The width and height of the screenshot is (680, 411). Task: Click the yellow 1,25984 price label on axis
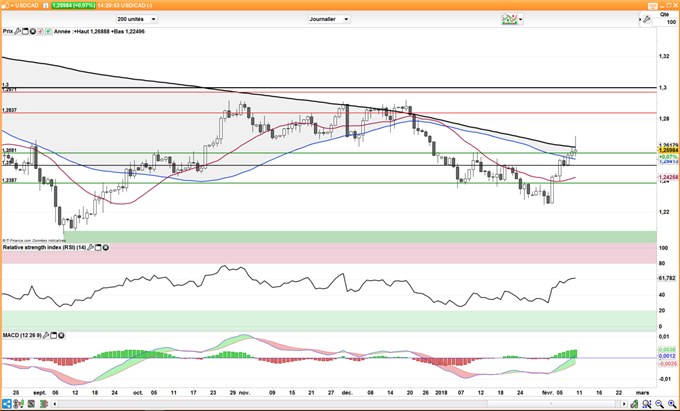(668, 150)
